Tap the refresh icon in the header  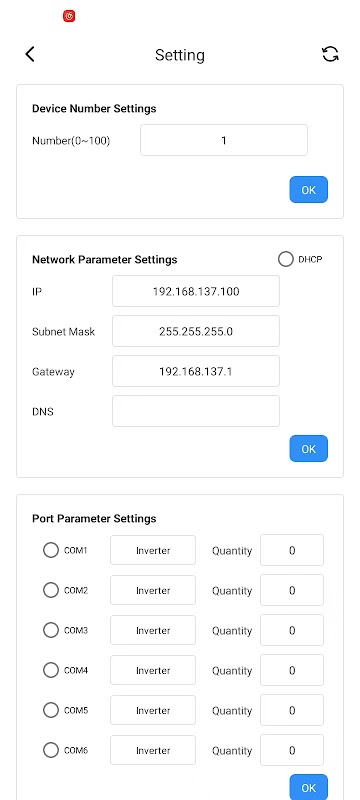[330, 54]
